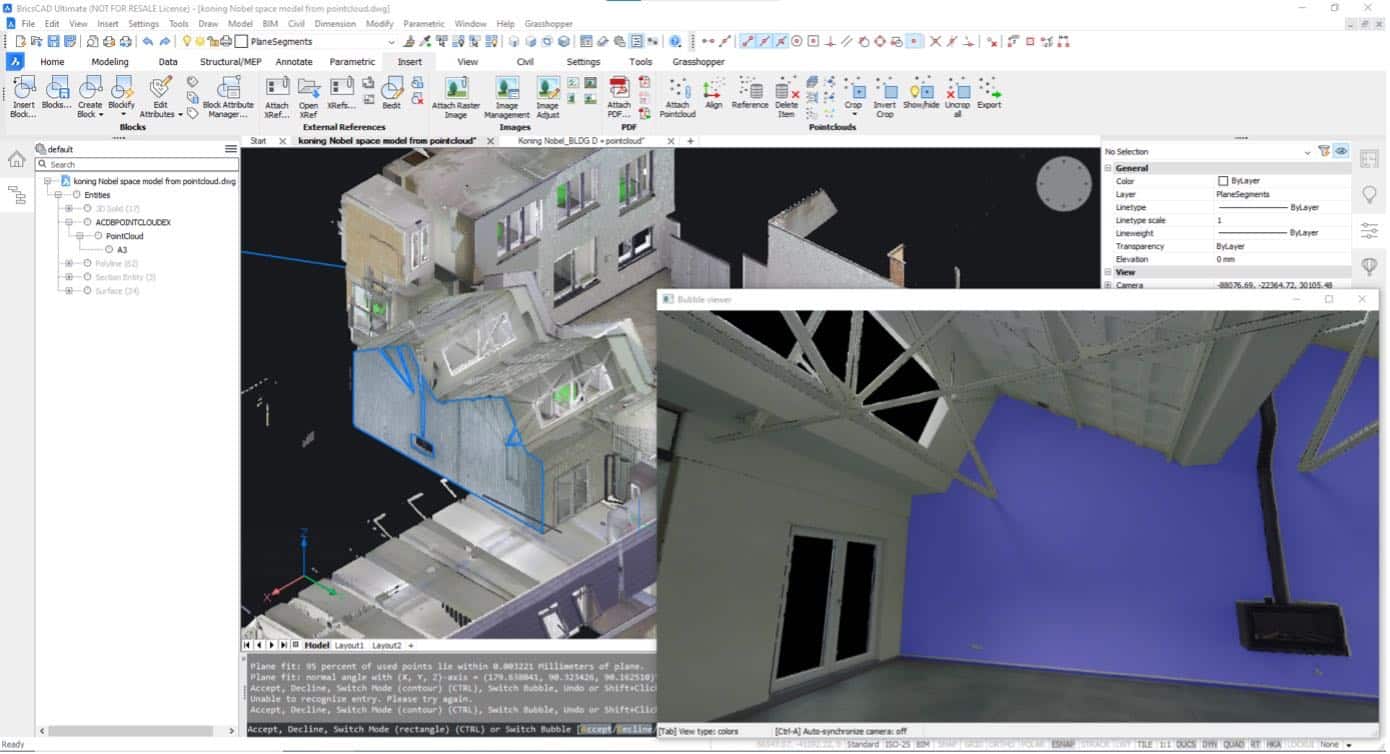Switch to the Structural/MEP ribbon tab
Screen dimensions: 1390x754
click(x=230, y=62)
